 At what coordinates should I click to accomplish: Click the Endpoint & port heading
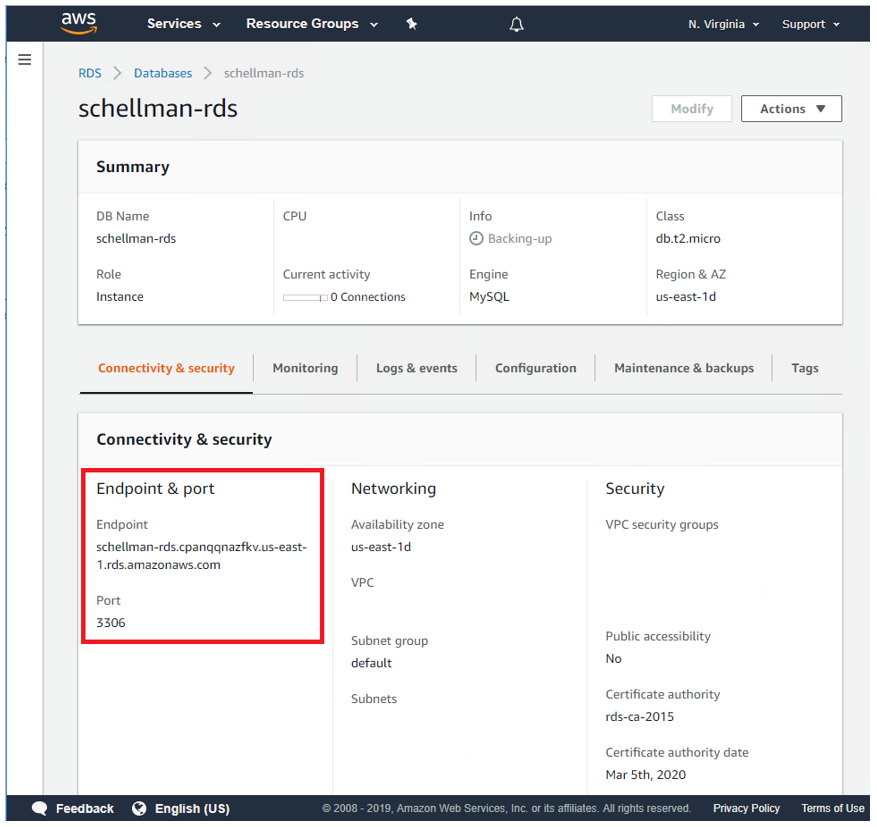click(155, 489)
